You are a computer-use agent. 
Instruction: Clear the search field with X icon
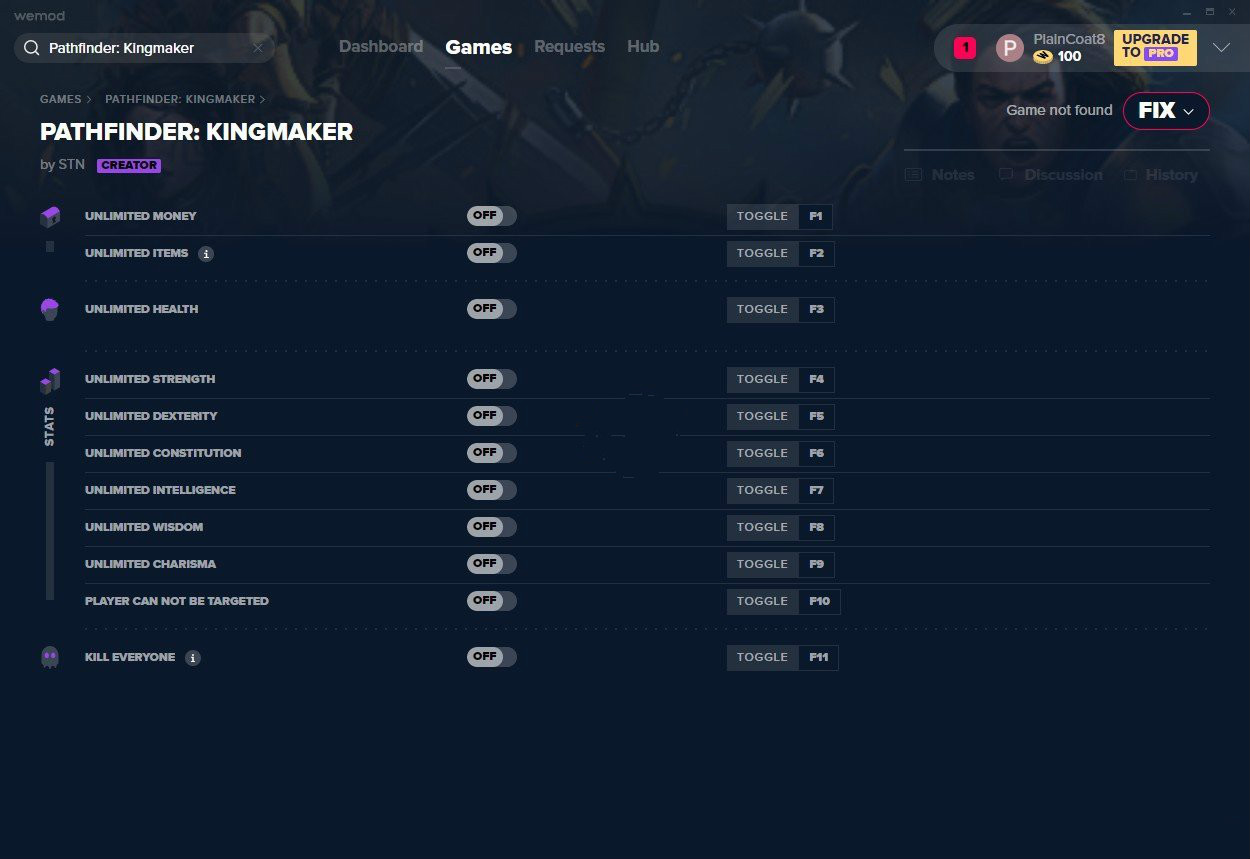click(258, 48)
